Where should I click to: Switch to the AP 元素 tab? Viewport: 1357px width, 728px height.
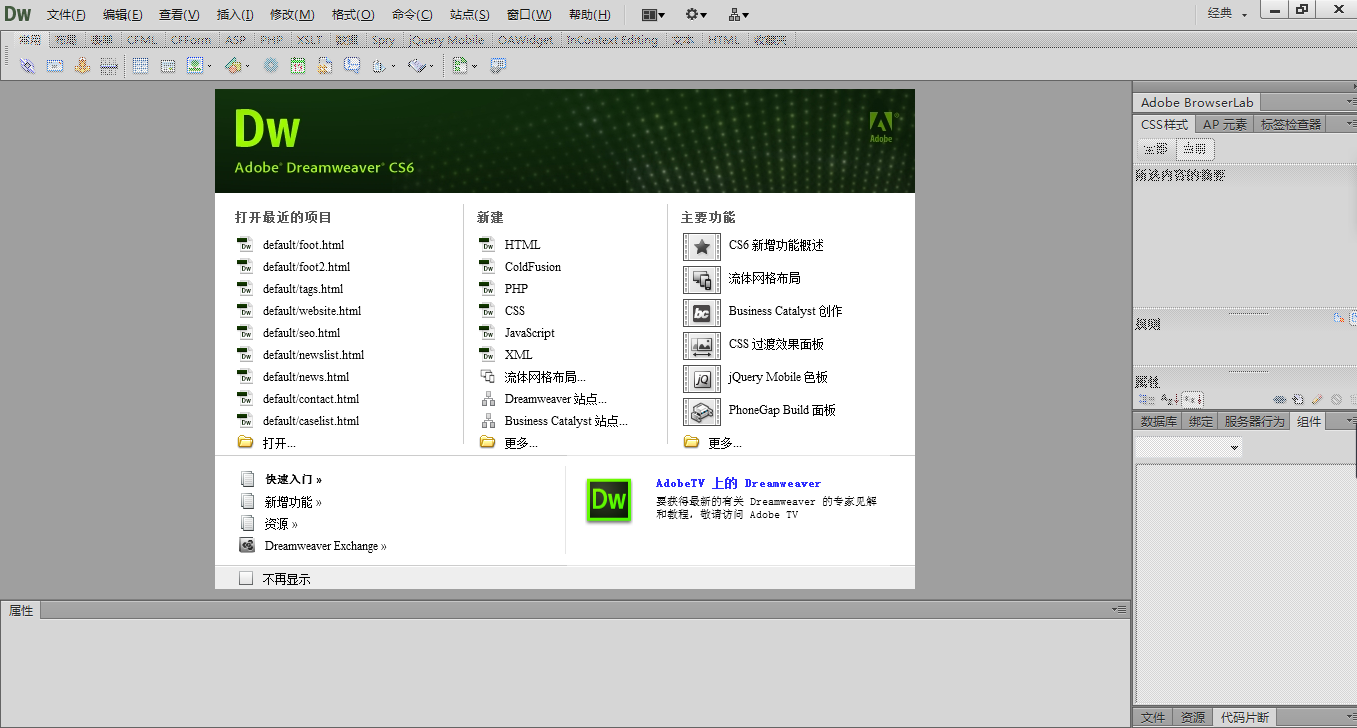pos(1224,125)
